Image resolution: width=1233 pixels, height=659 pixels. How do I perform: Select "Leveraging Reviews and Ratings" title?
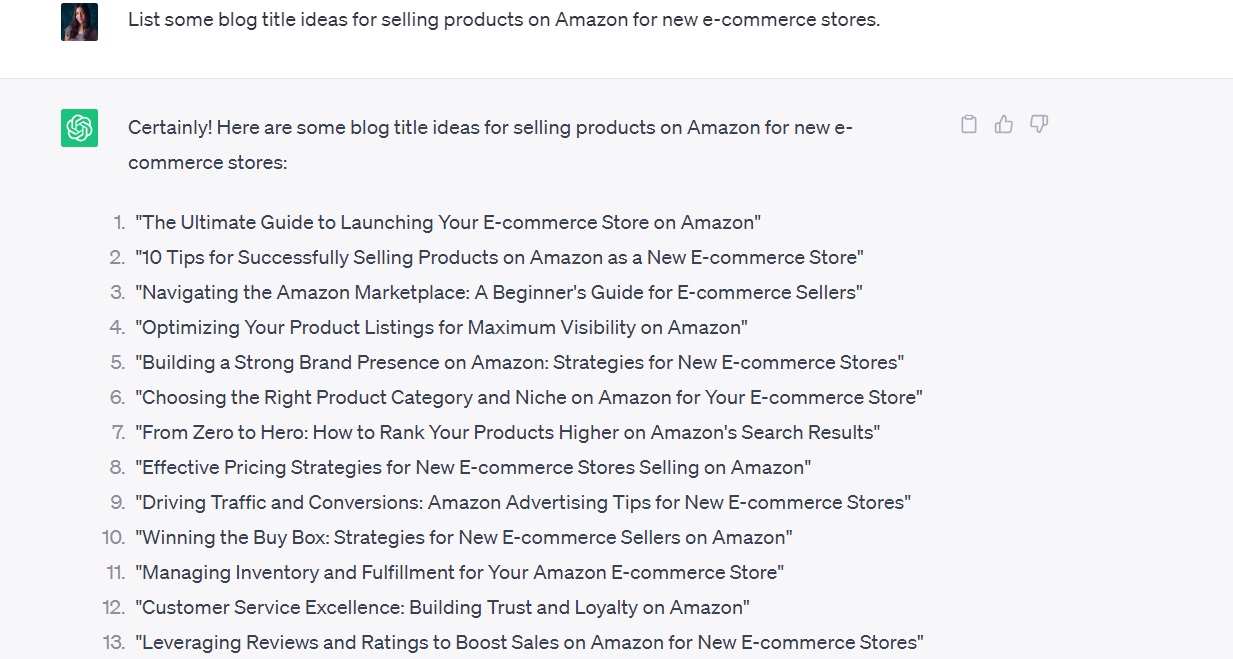pyautogui.click(x=529, y=642)
